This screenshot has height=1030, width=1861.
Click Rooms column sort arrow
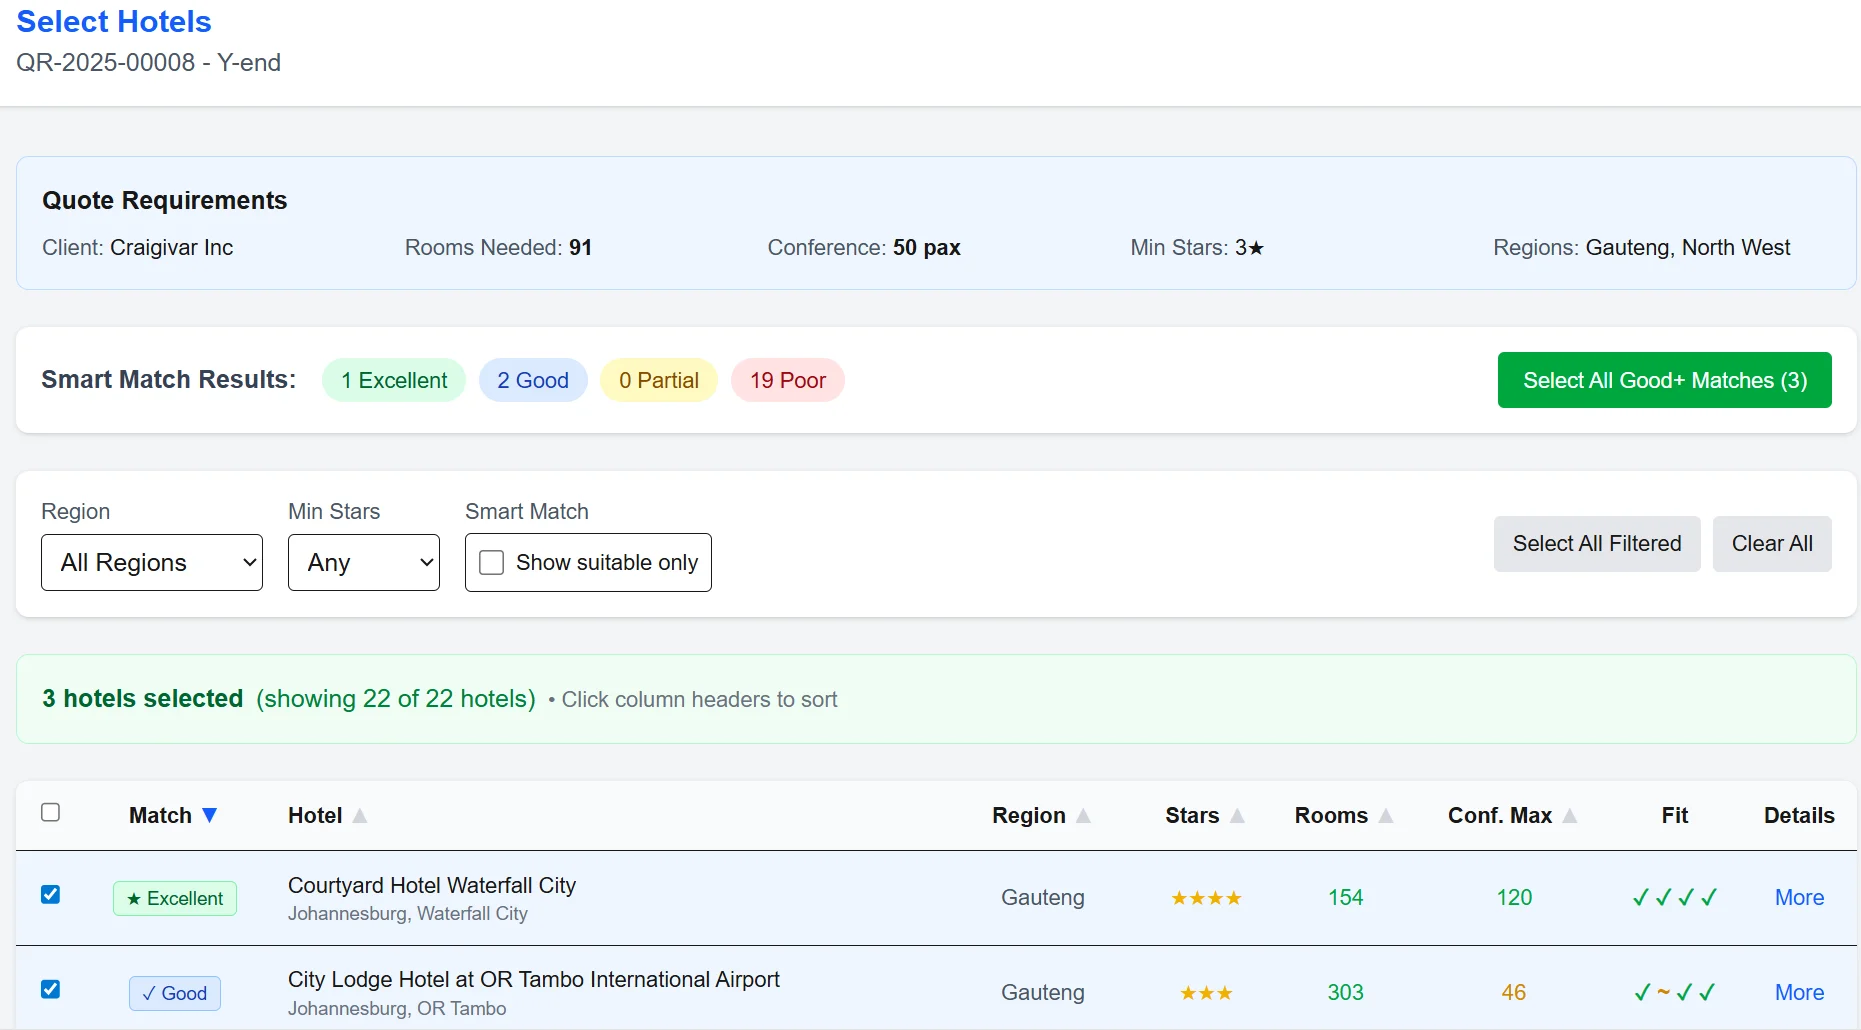point(1386,816)
